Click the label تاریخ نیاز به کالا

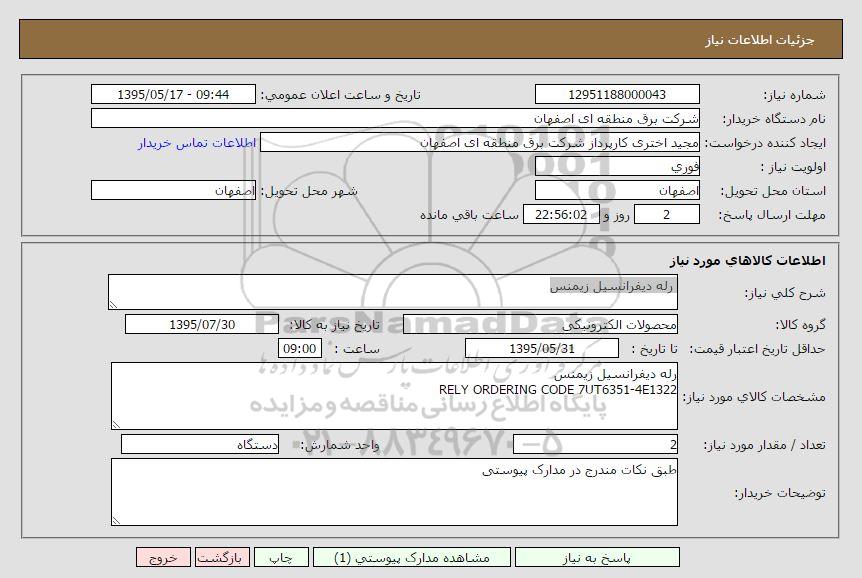pos(335,325)
